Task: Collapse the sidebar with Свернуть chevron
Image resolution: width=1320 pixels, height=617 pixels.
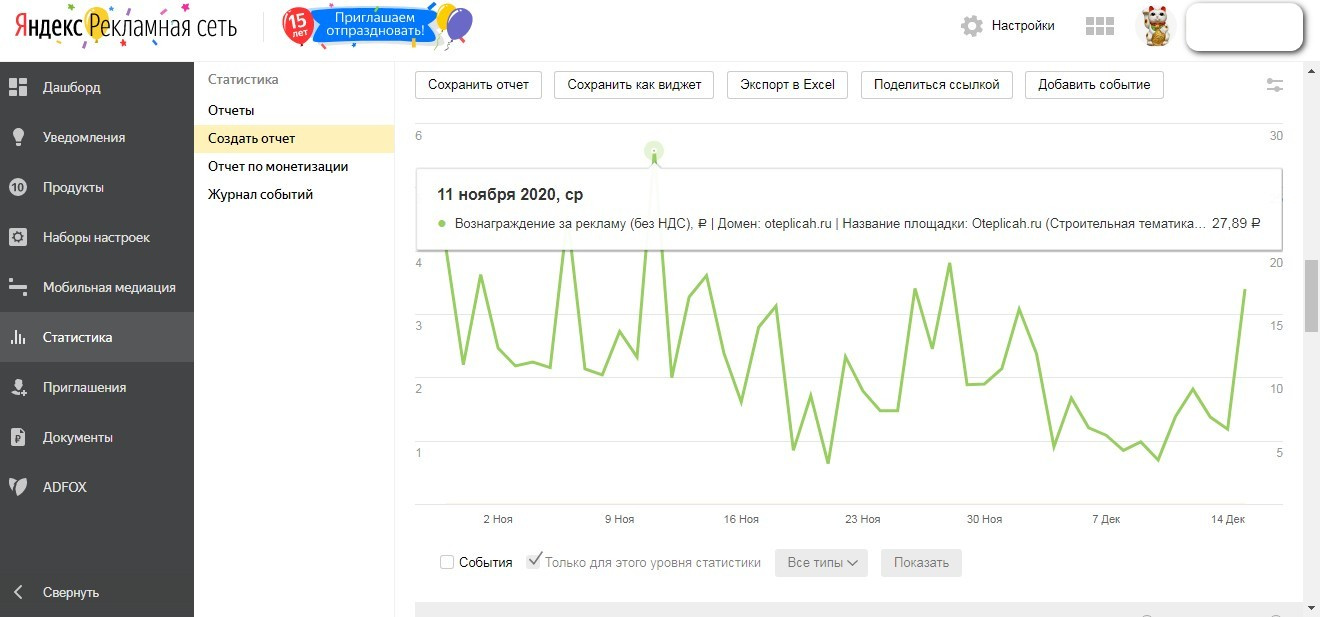Action: (x=18, y=592)
